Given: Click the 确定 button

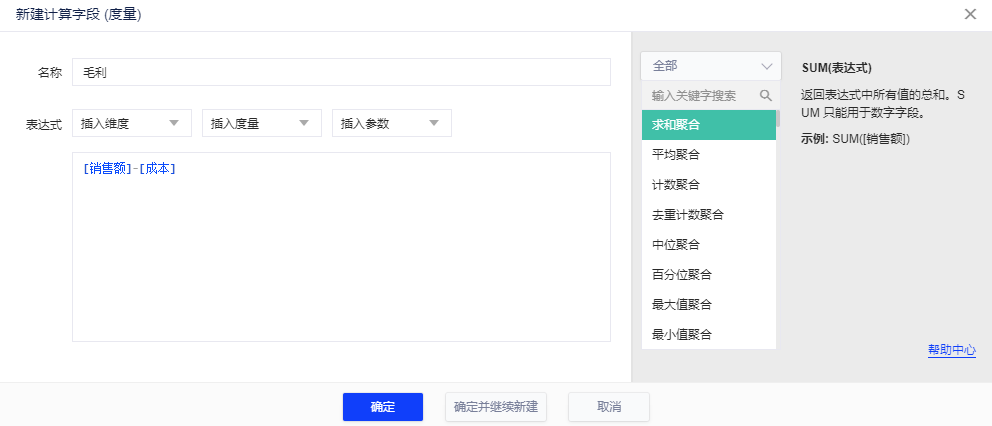Looking at the screenshot, I should [382, 407].
